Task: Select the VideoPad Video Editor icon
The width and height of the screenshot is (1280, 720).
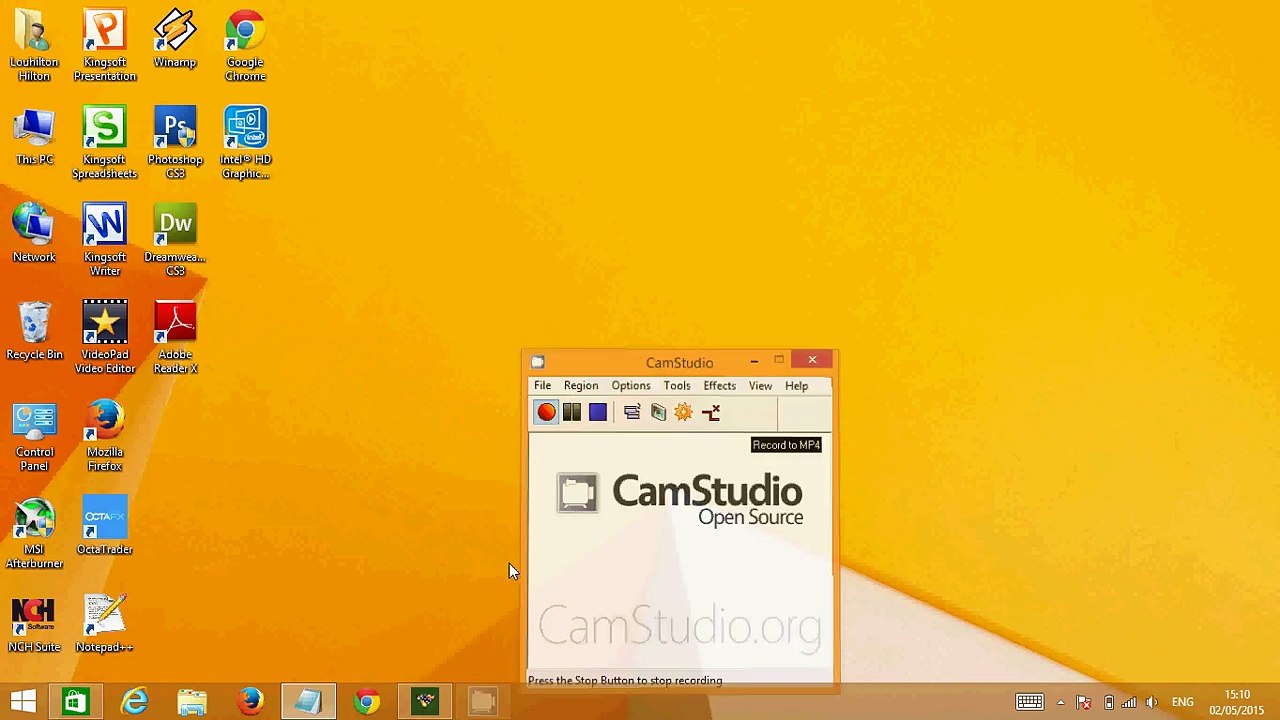Action: tap(105, 337)
